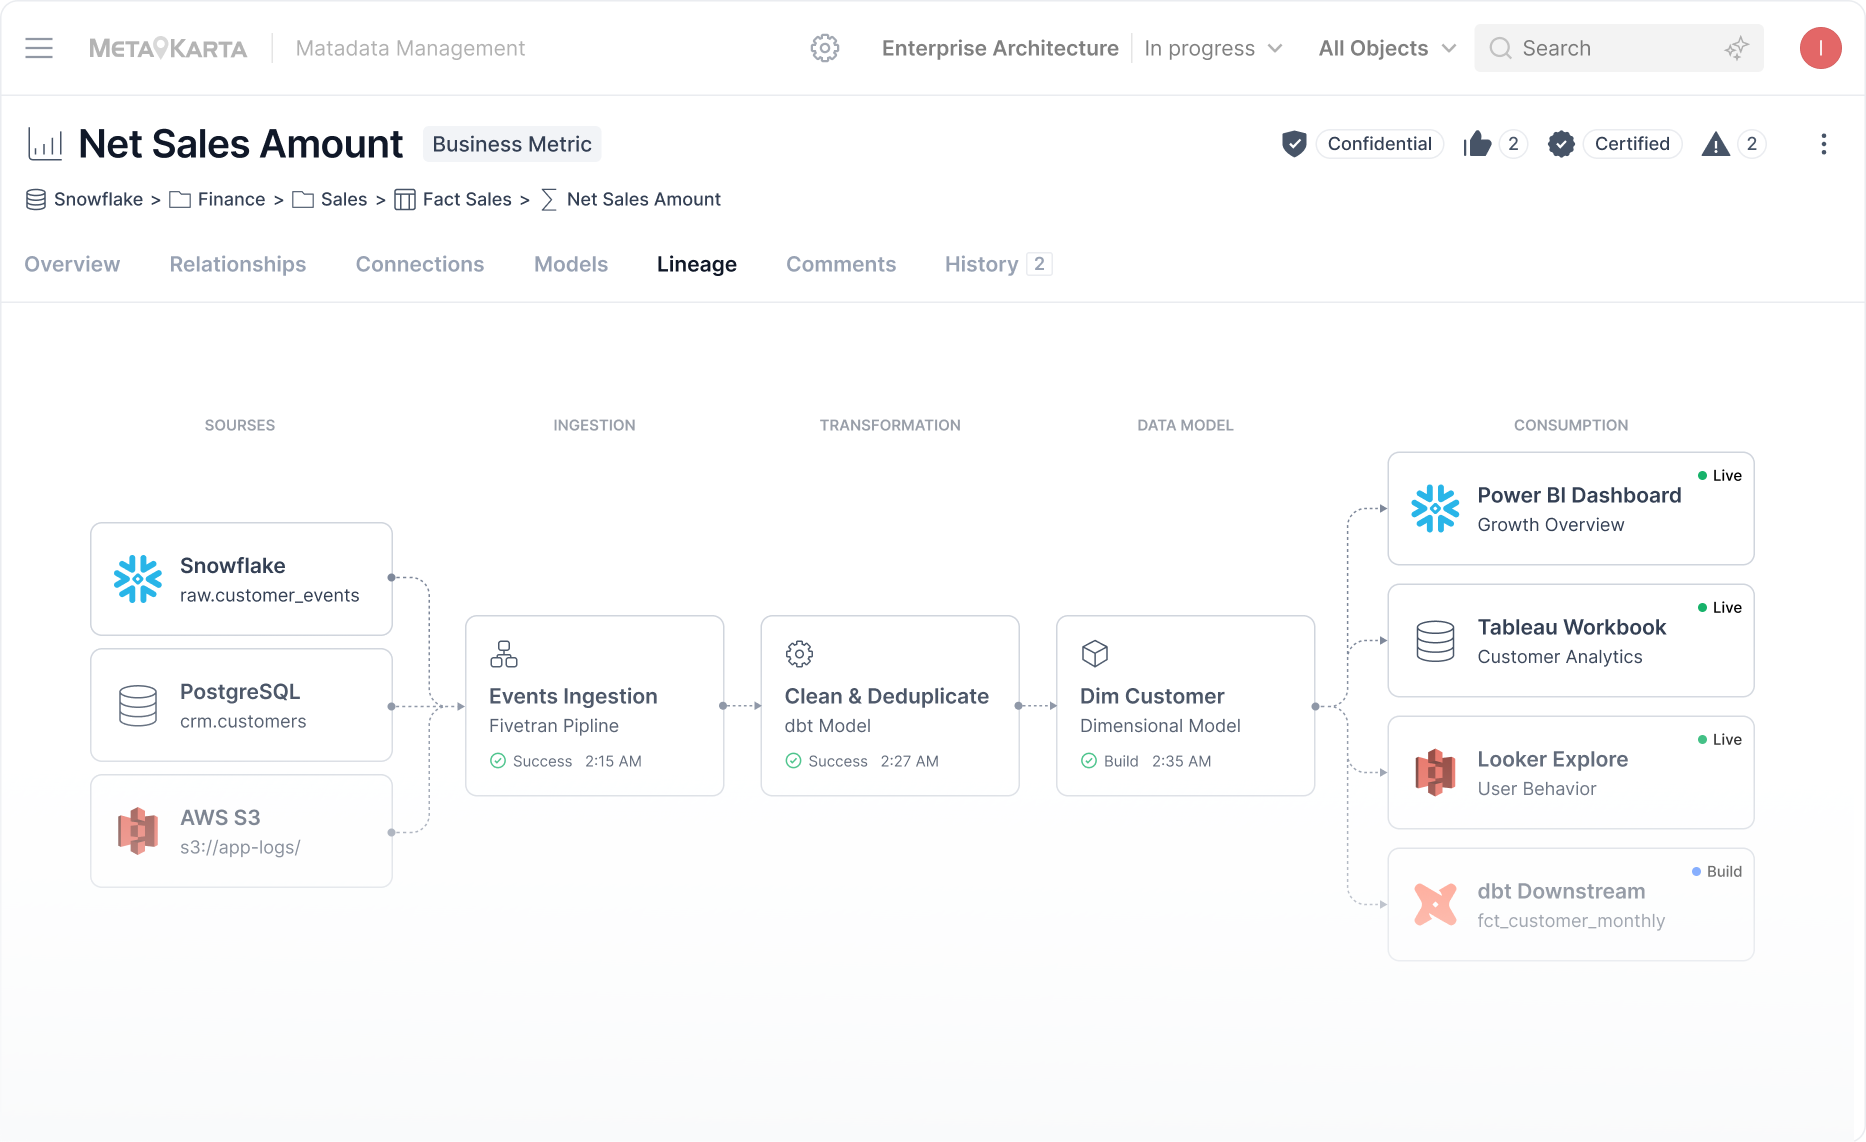1866x1142 pixels.
Task: Select the Dim Customer node card
Action: pos(1185,706)
